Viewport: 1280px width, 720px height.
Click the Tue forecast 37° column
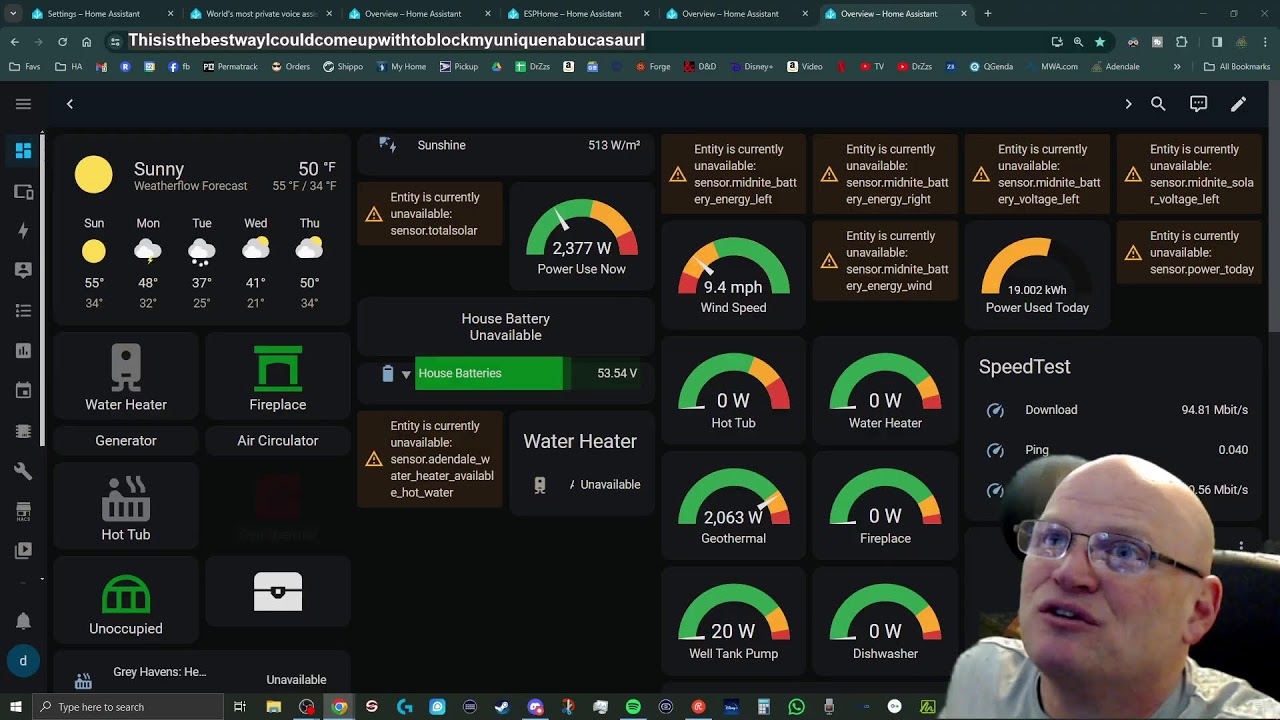coord(202,262)
